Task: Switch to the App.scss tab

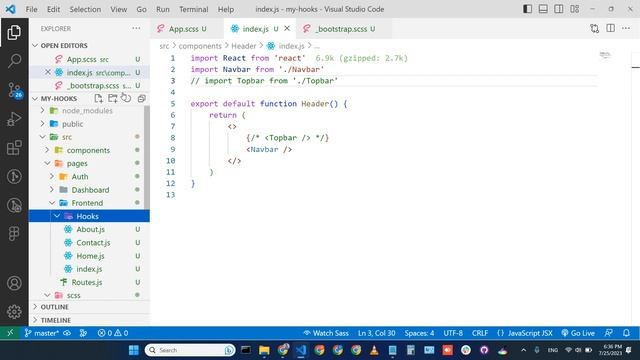Action: (187, 29)
